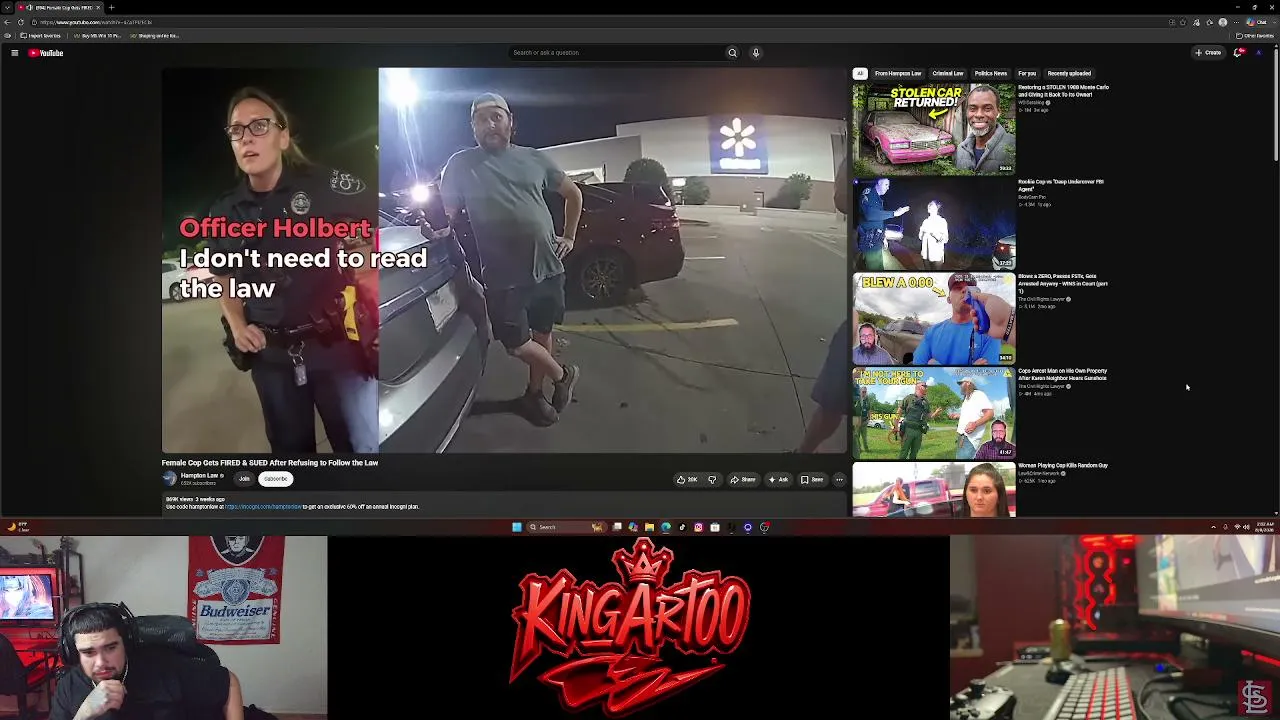This screenshot has width=1280, height=720.
Task: Open the Other favorites folder
Action: (1253, 36)
